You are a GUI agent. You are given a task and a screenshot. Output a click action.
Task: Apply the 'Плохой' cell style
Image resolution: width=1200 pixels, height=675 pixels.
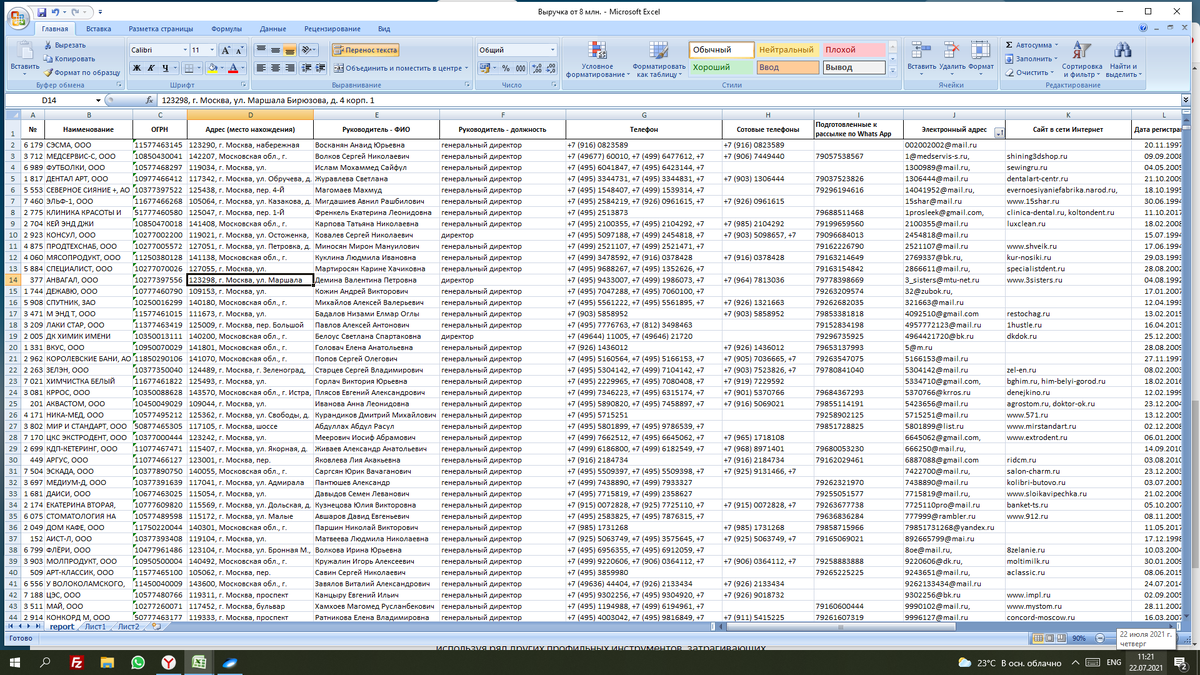click(x=854, y=49)
